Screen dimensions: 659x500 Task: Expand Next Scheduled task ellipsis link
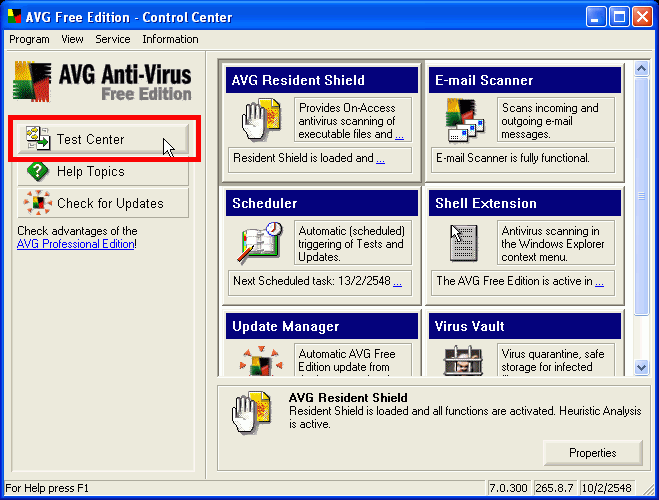[x=398, y=282]
